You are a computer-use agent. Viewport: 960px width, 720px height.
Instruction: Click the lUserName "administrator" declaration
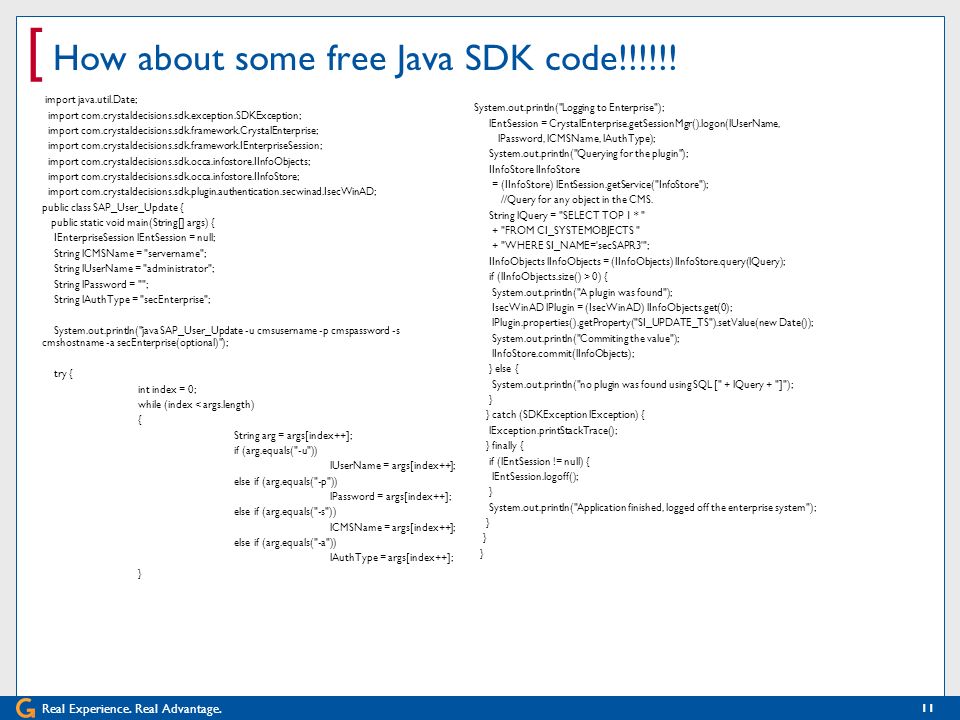(134, 269)
